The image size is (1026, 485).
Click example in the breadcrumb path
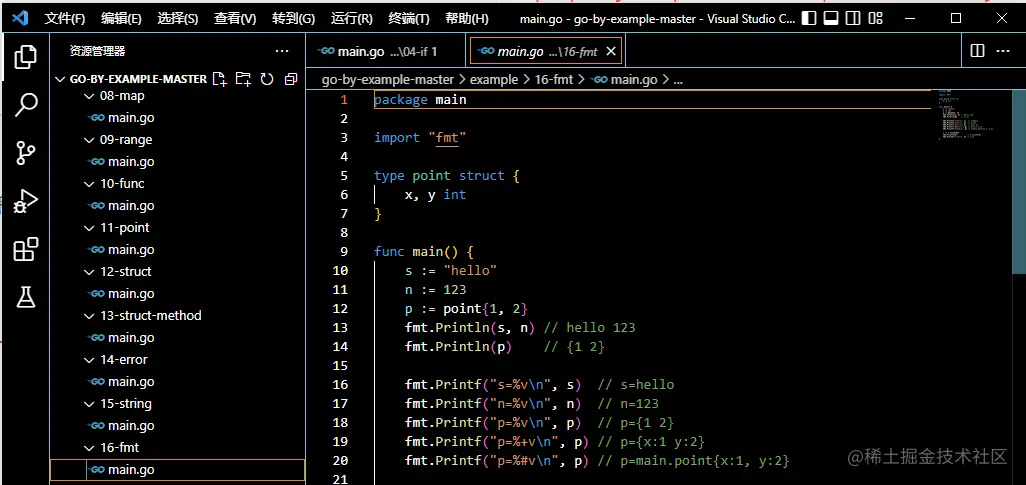pyautogui.click(x=494, y=80)
